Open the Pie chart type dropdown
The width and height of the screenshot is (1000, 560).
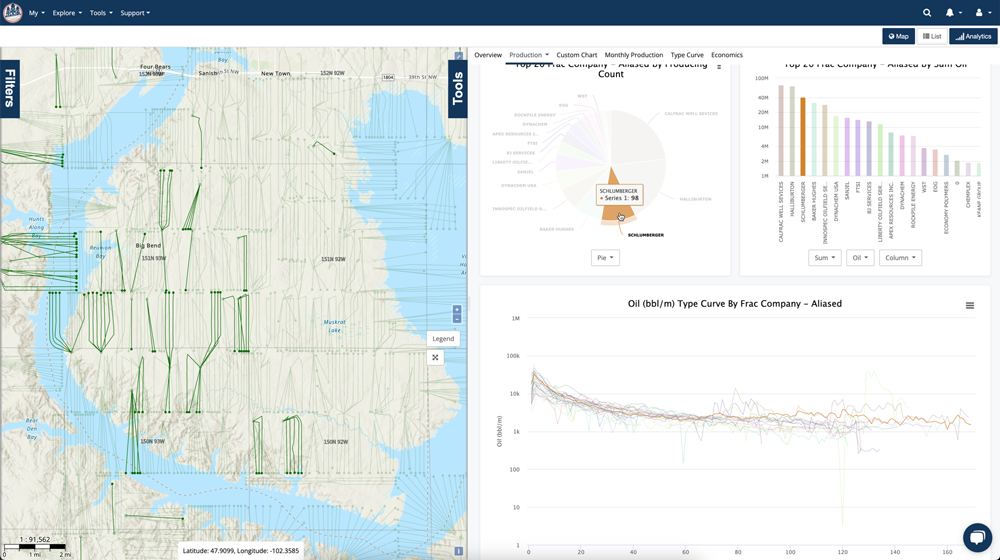point(605,258)
